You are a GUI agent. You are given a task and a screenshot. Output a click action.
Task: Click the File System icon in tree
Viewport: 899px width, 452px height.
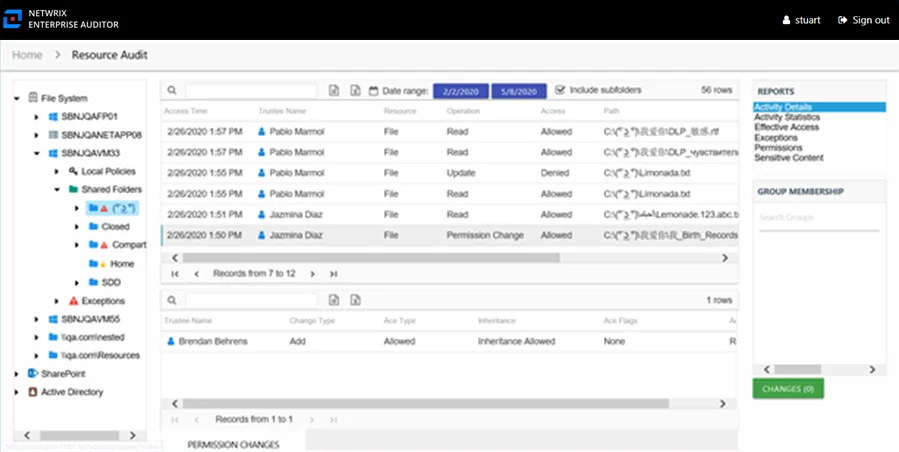coord(33,98)
